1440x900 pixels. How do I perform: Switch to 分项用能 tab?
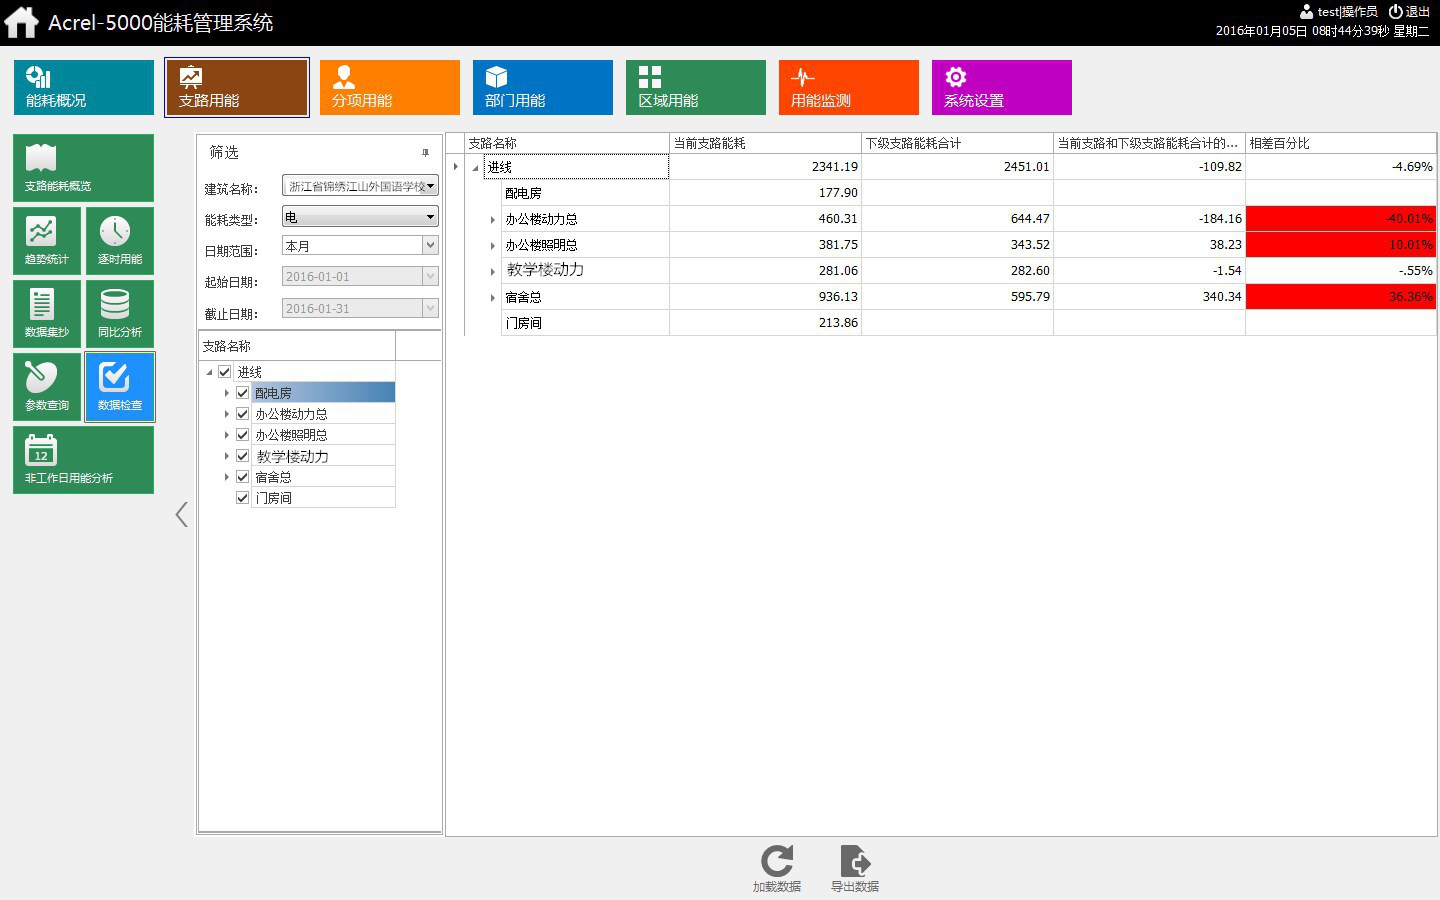(x=389, y=88)
